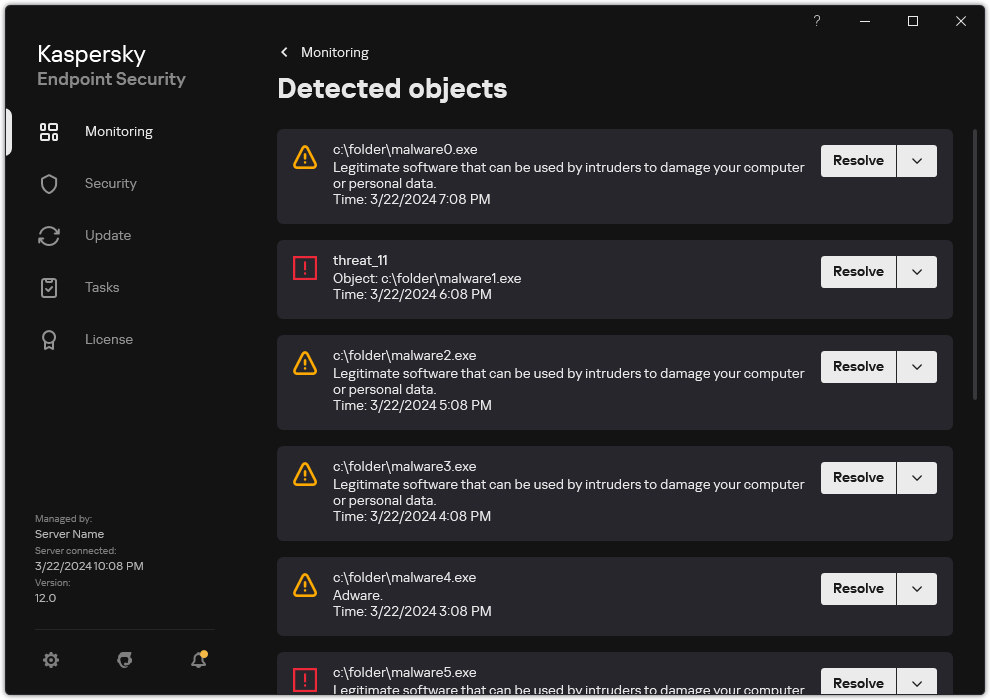Select the License key icon

[49, 339]
